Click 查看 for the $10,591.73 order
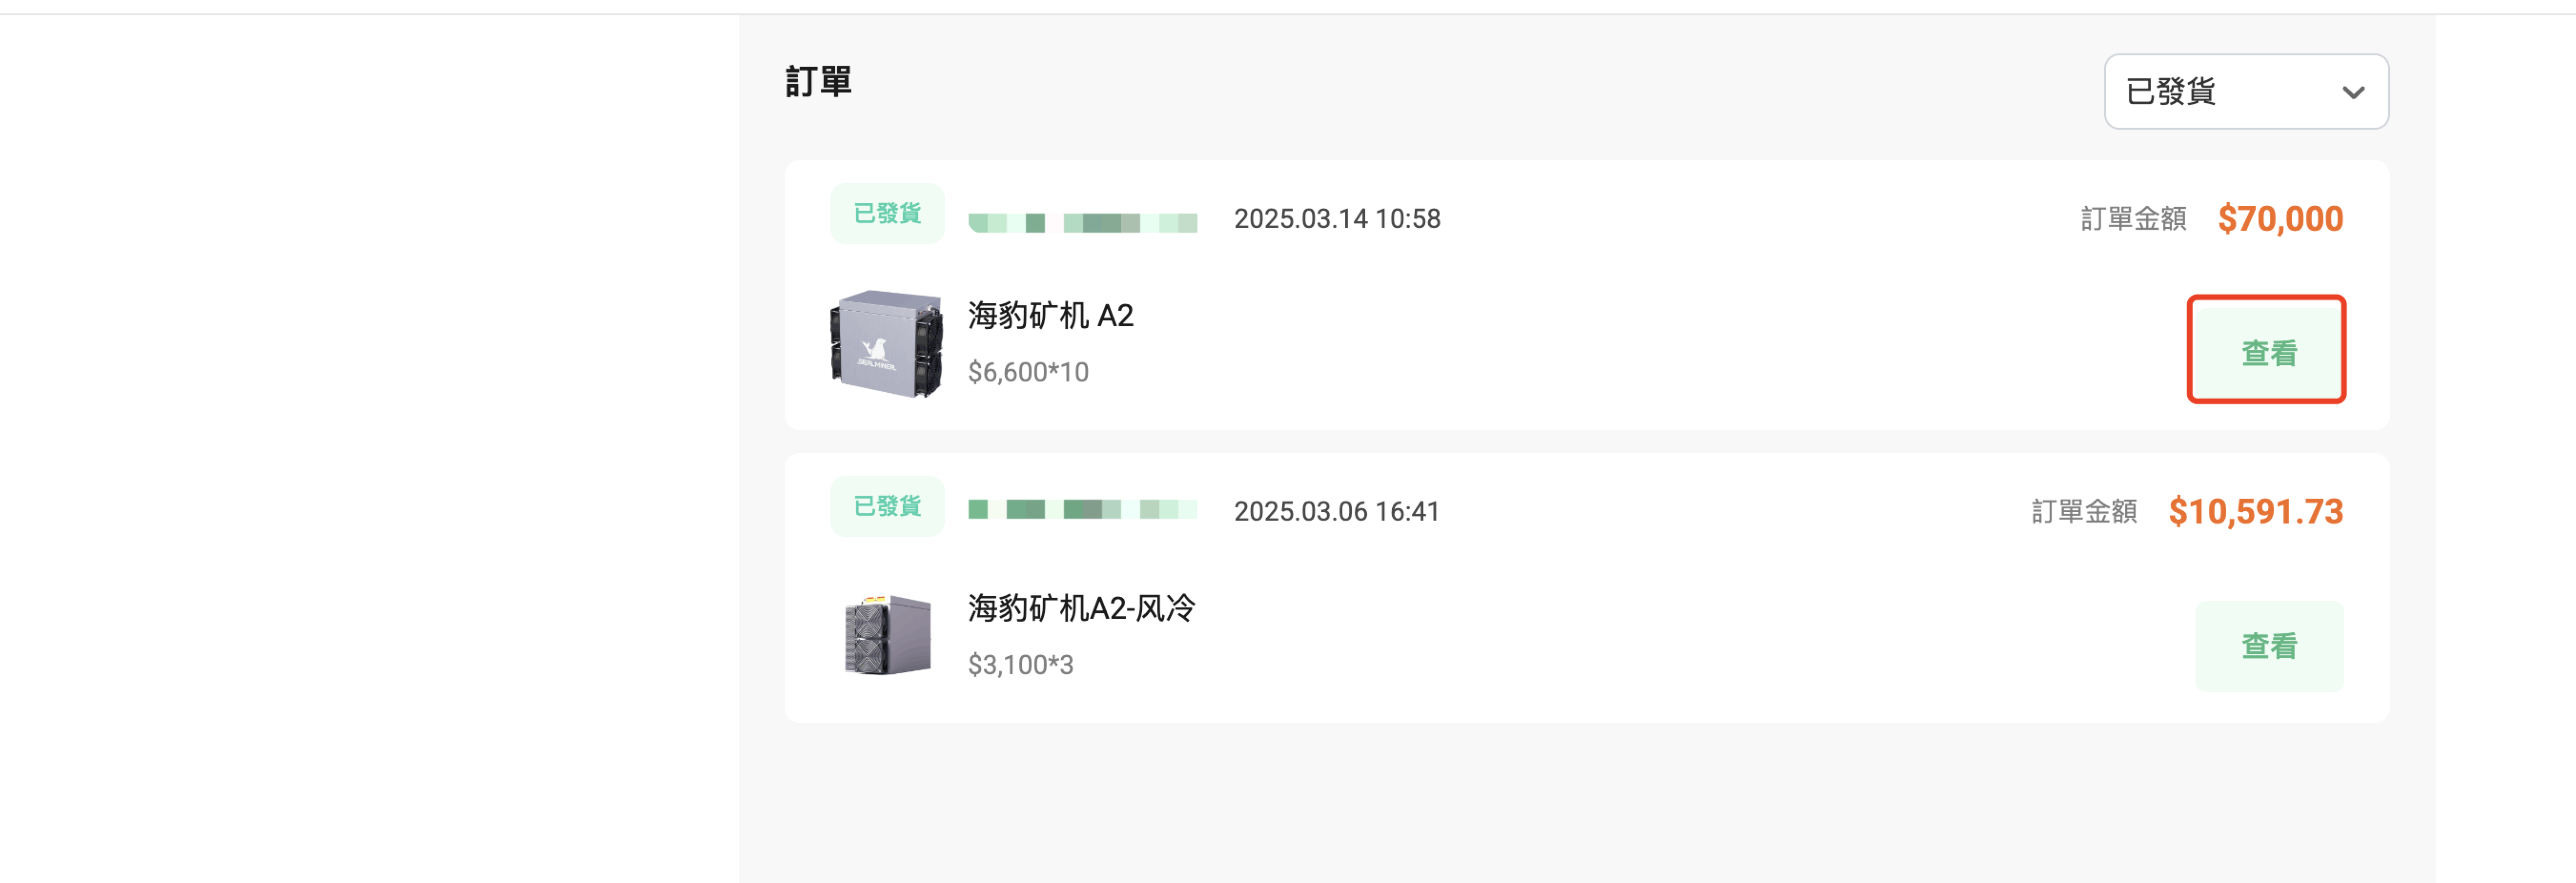The height and width of the screenshot is (883, 2576). 2268,645
